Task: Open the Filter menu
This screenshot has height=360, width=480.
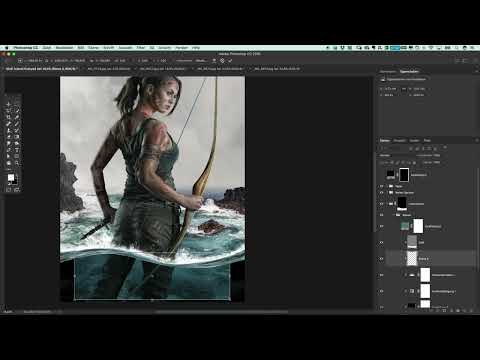Action: coord(141,48)
